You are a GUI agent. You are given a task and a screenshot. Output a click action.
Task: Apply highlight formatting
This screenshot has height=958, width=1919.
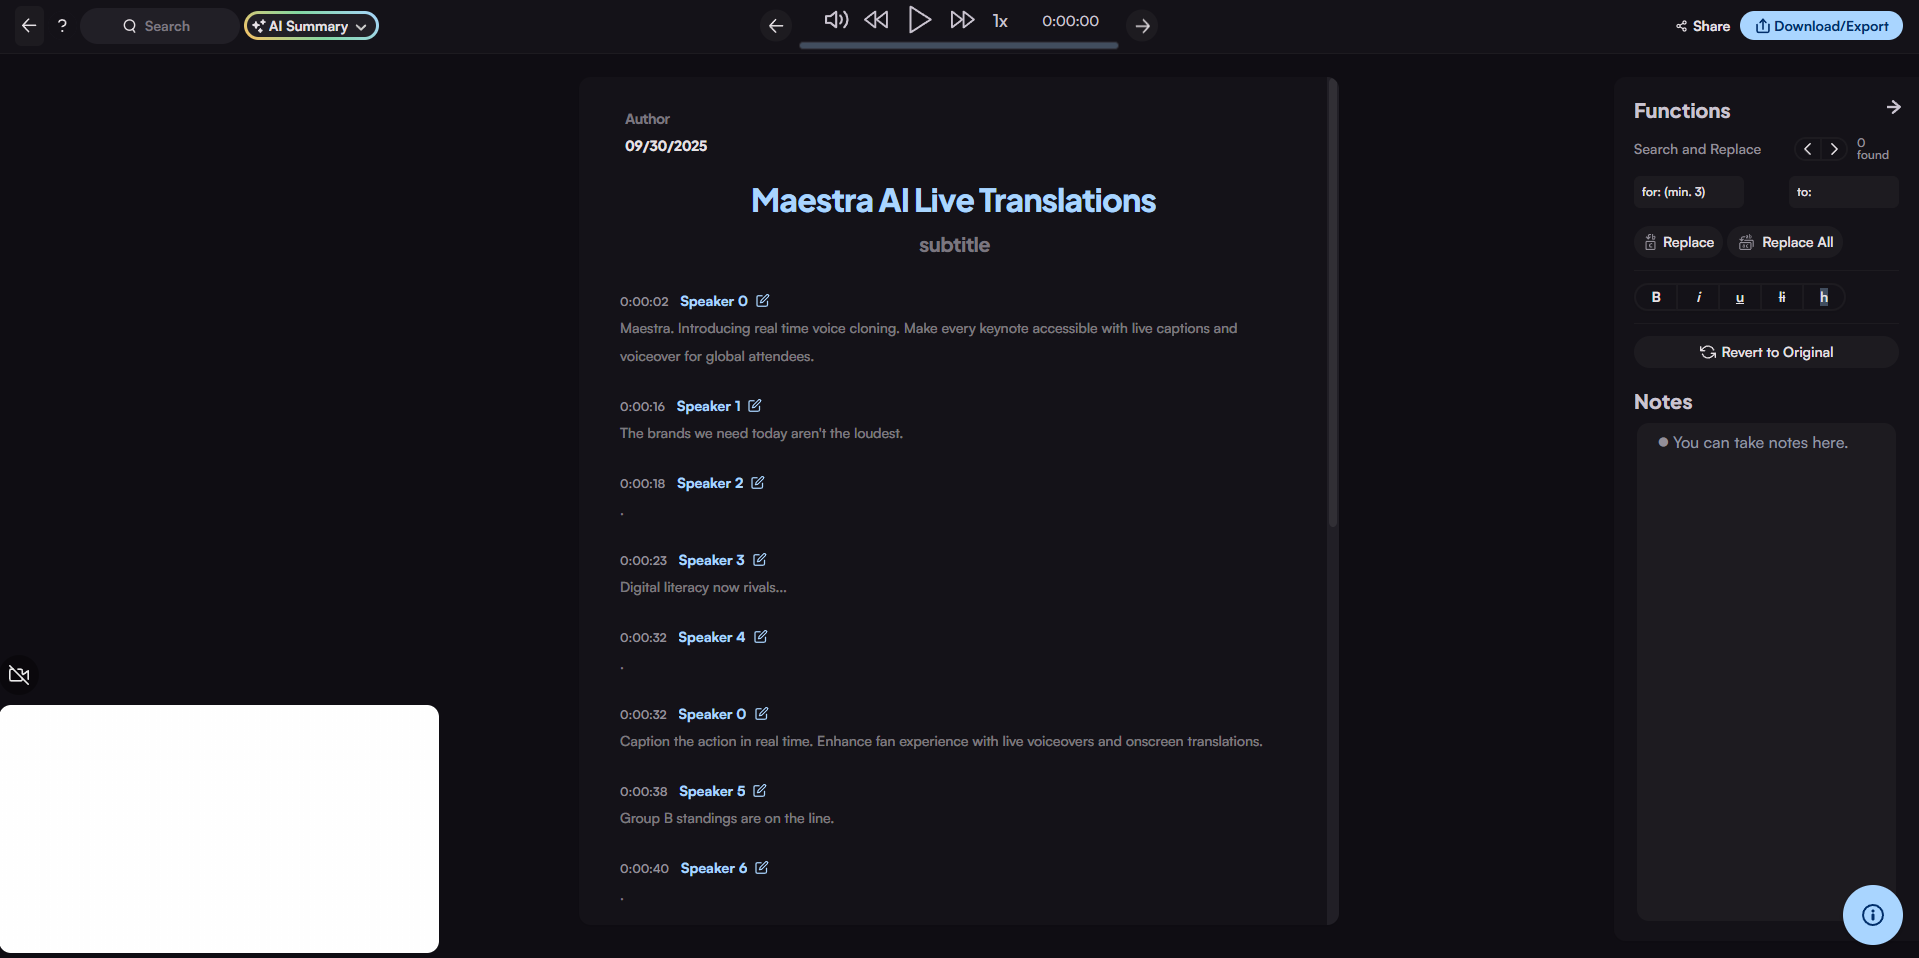pyautogui.click(x=1823, y=297)
